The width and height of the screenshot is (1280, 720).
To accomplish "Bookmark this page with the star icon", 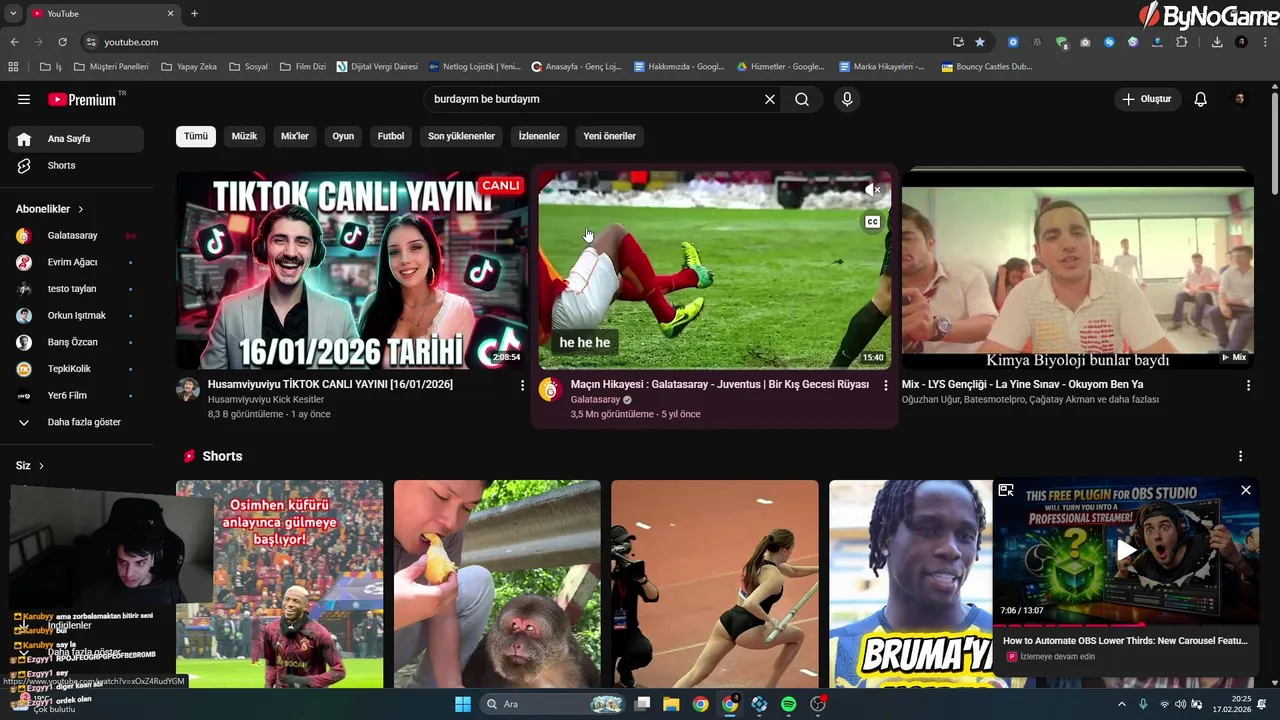I will pos(980,42).
